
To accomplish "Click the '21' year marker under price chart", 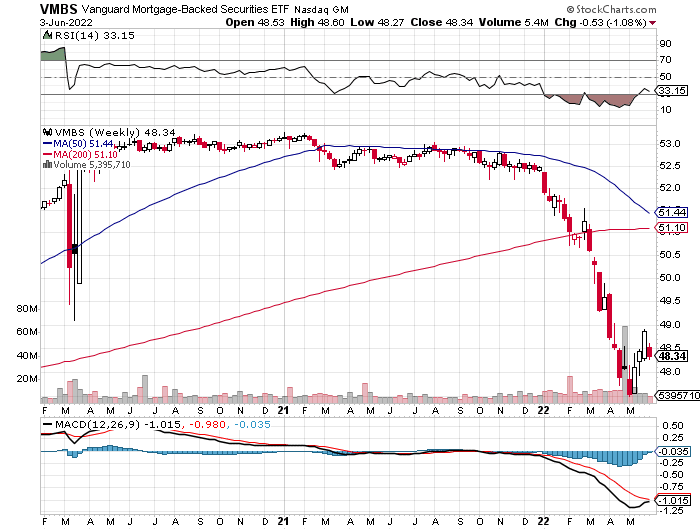I will [x=283, y=410].
